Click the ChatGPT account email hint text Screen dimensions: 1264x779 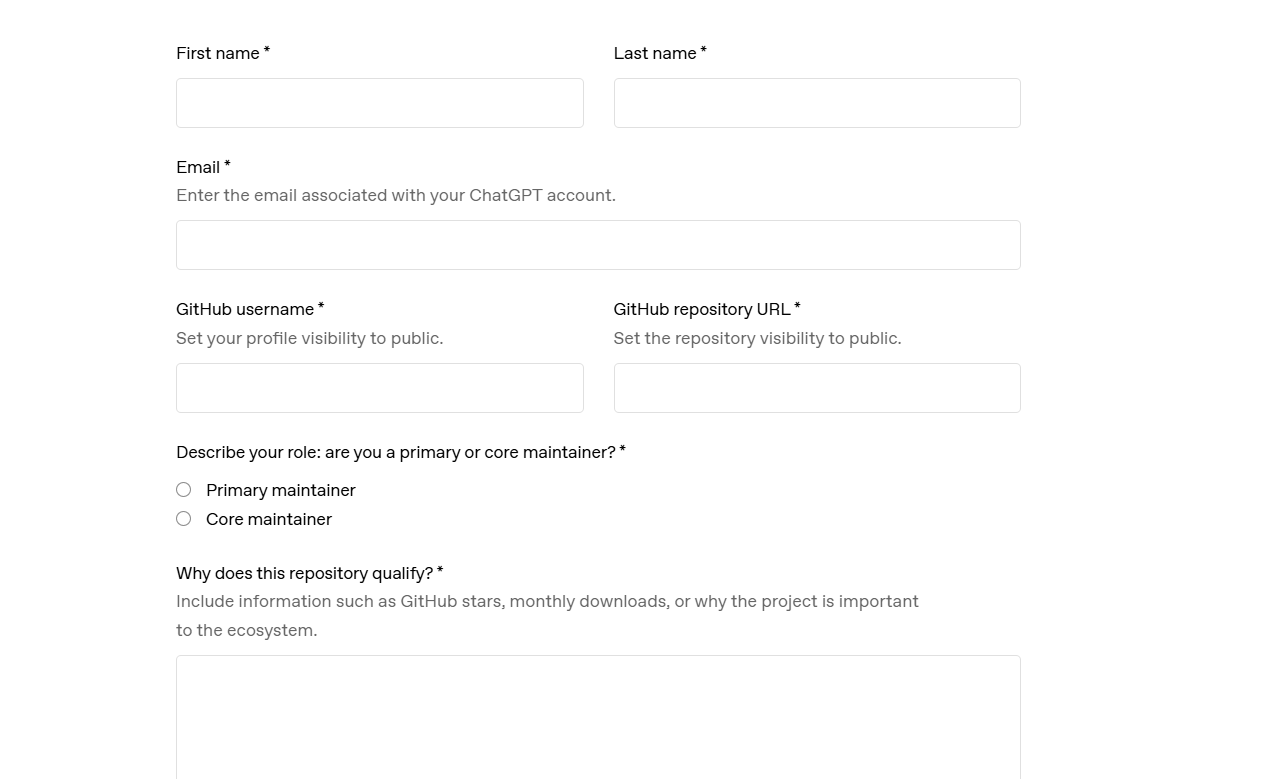(x=396, y=195)
